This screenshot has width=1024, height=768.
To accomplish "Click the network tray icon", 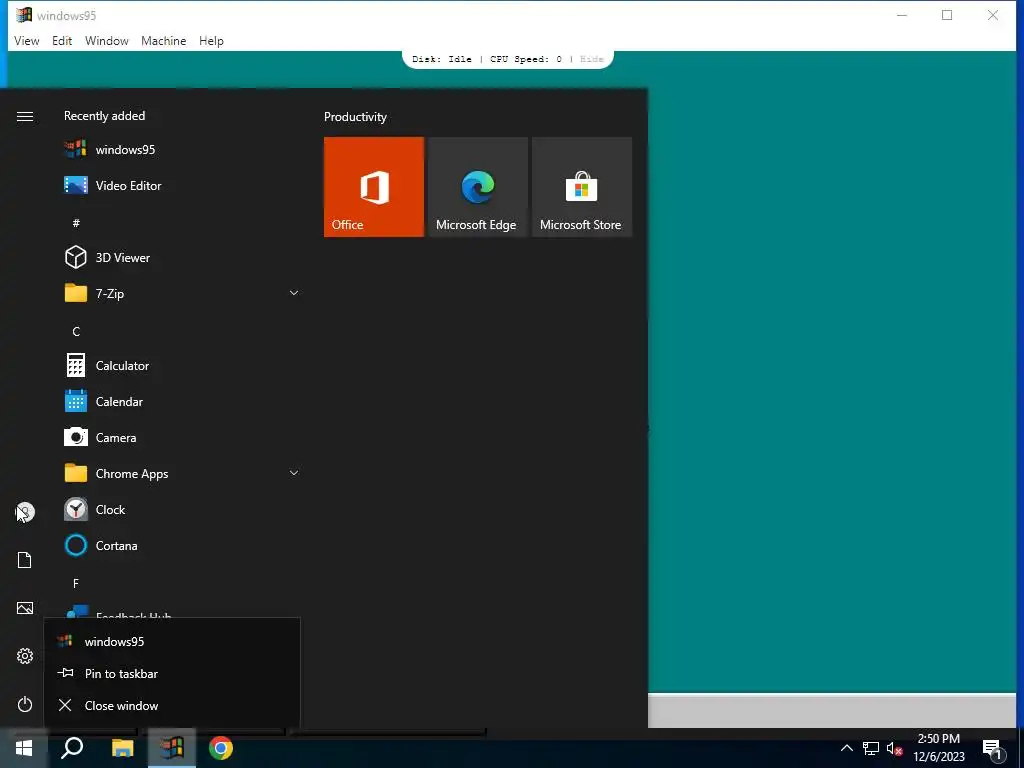I will tap(871, 748).
